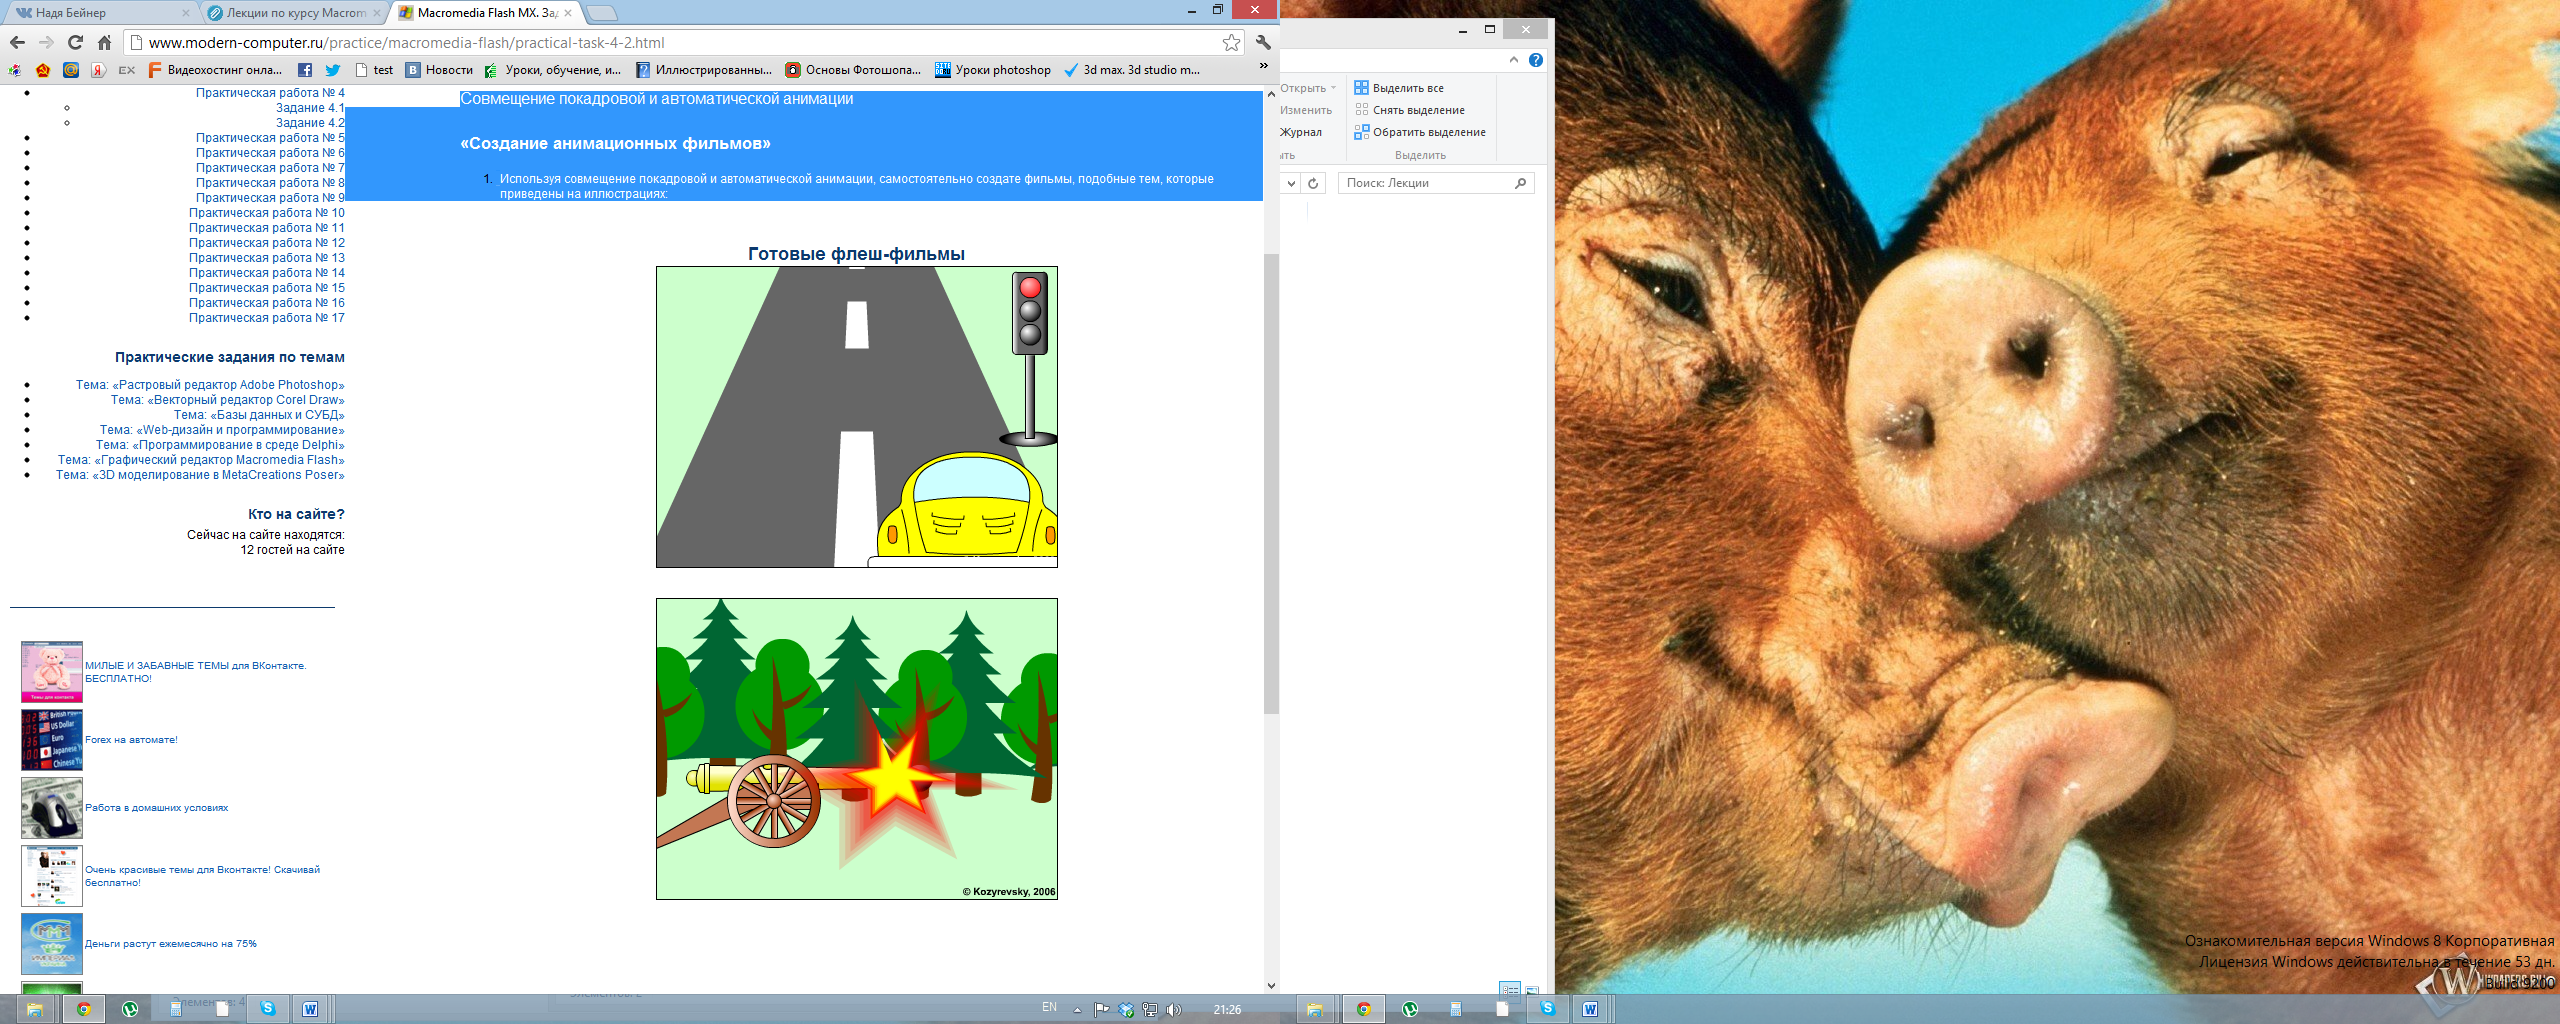Open Тема Растровый редактор Adobe Photoshop link
The width and height of the screenshot is (2560, 1024).
(x=210, y=385)
